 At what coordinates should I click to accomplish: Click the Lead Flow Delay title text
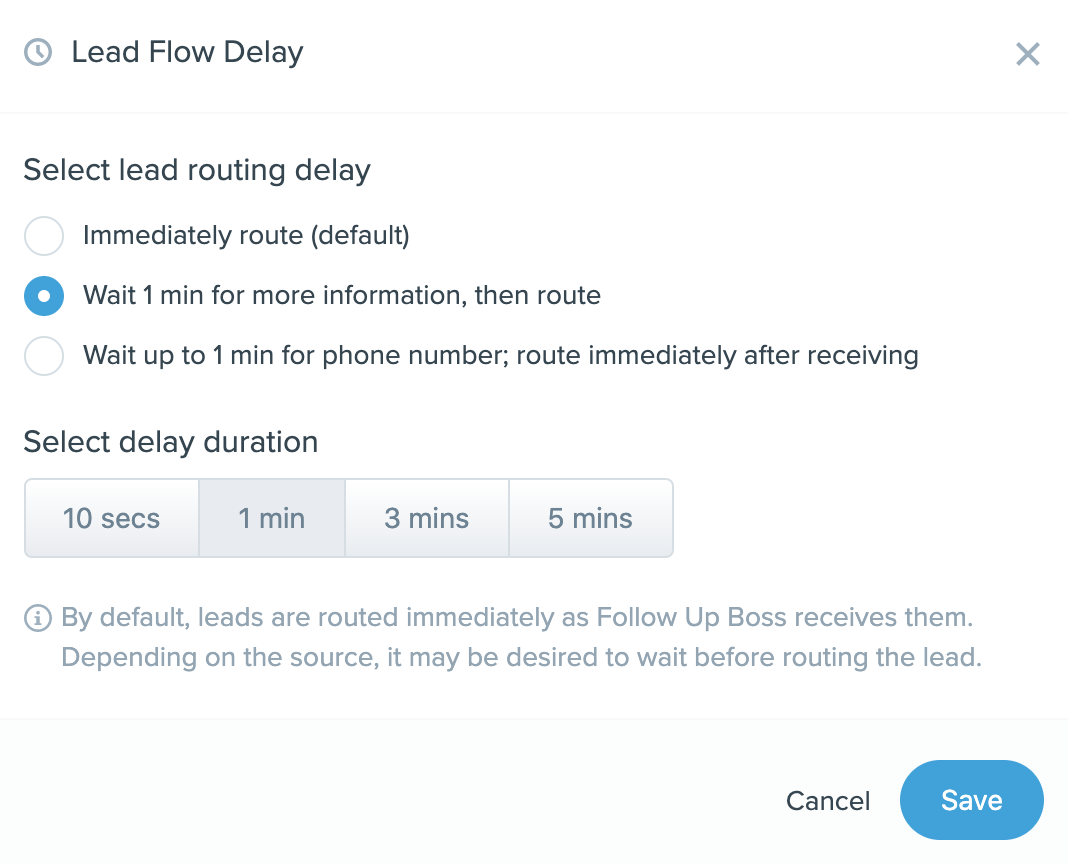[x=187, y=52]
